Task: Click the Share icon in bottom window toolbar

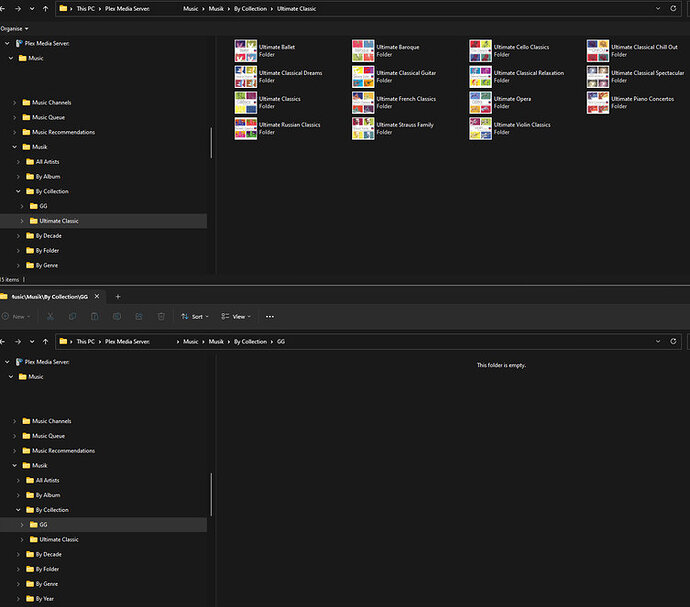Action: coord(139,316)
